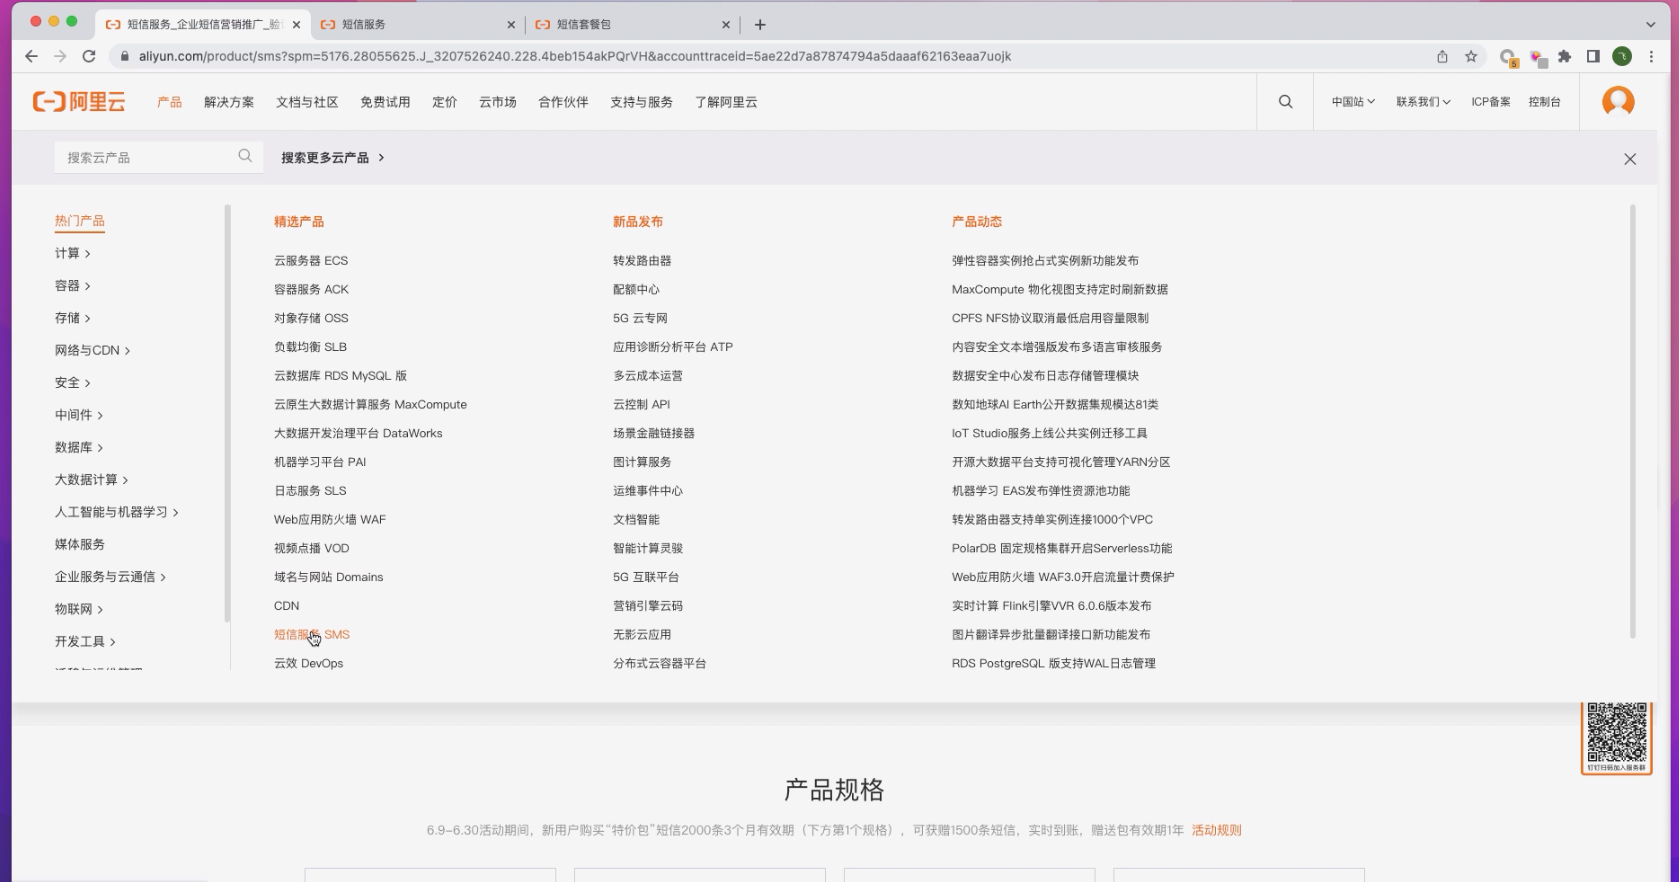Screen dimensions: 1679x882
Task: Open 支持与服务 menu item
Action: 641,102
